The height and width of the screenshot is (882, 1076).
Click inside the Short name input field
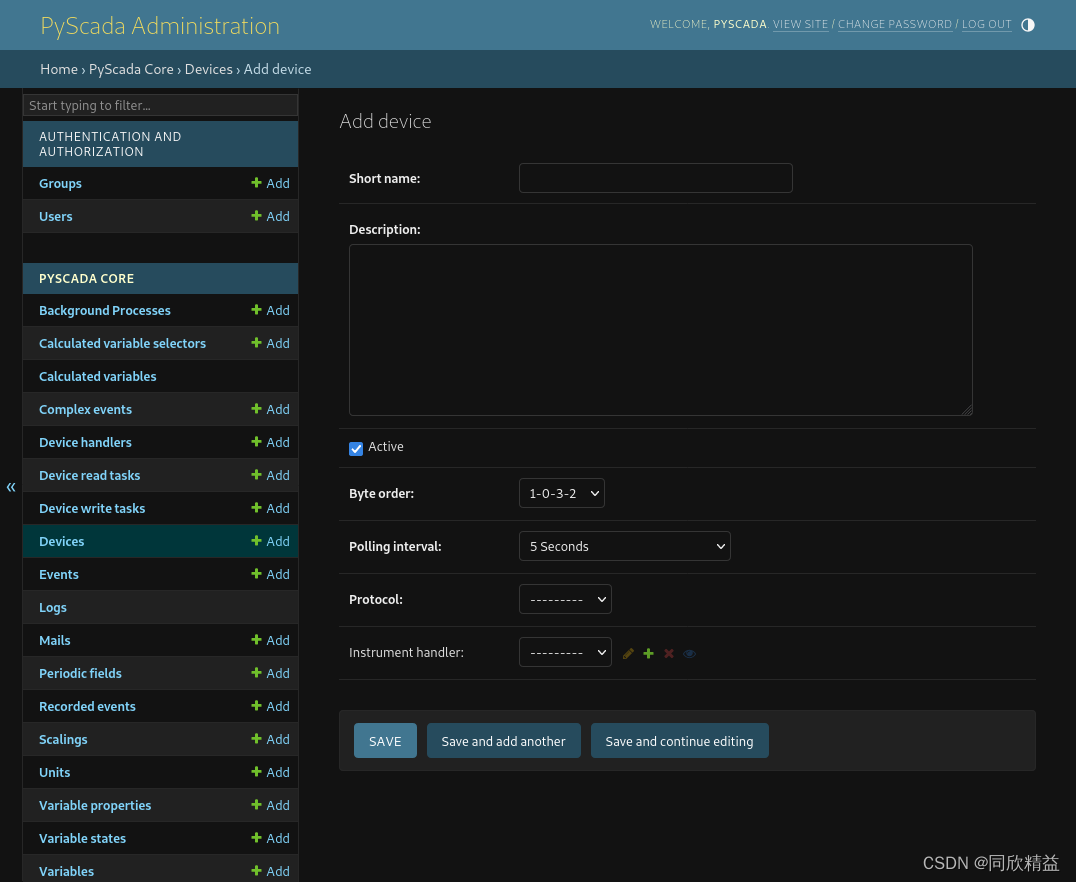click(655, 178)
